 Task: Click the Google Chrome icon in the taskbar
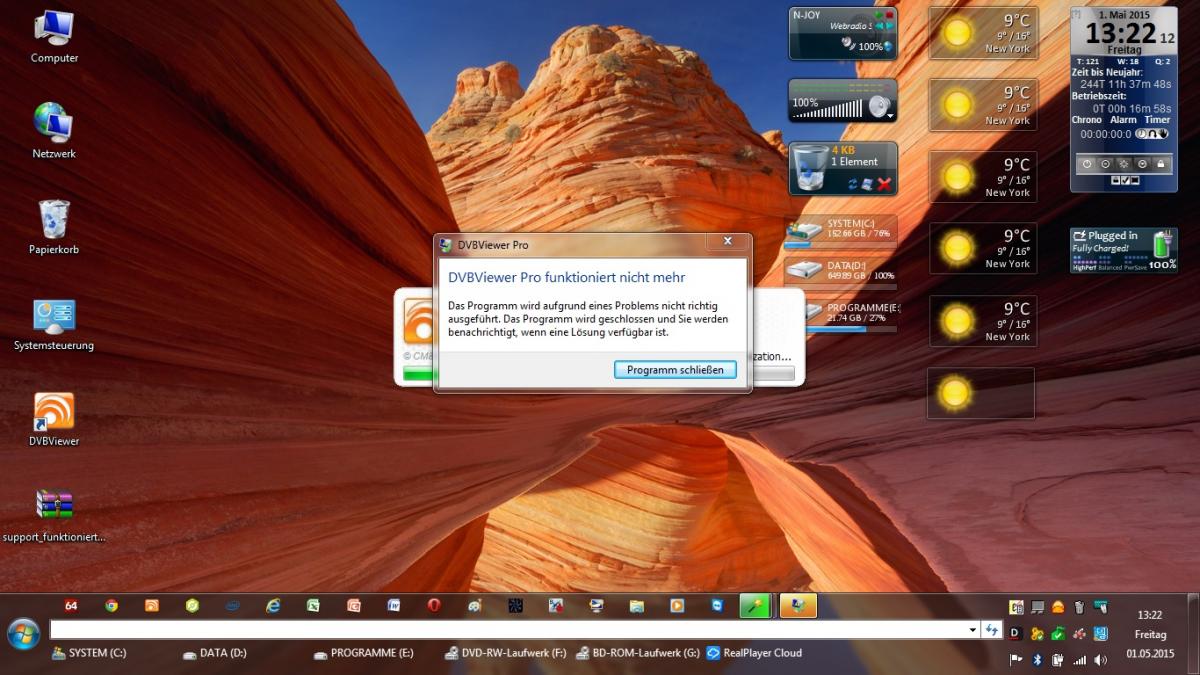pos(111,605)
